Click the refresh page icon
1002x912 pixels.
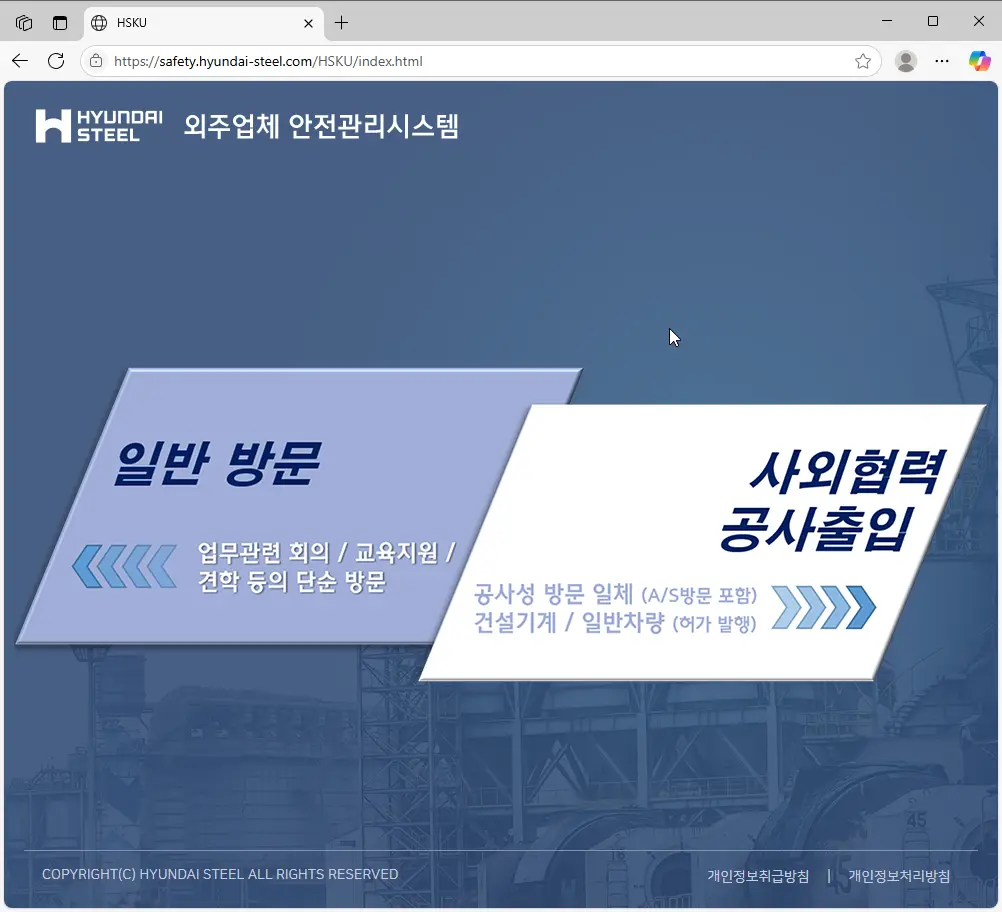(56, 61)
